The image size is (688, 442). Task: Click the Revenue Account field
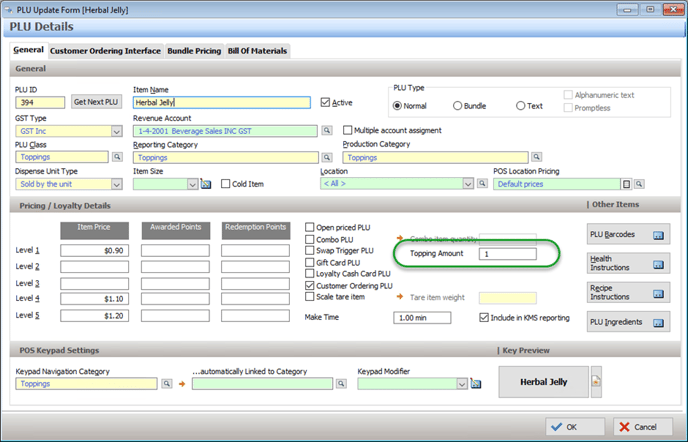(225, 131)
